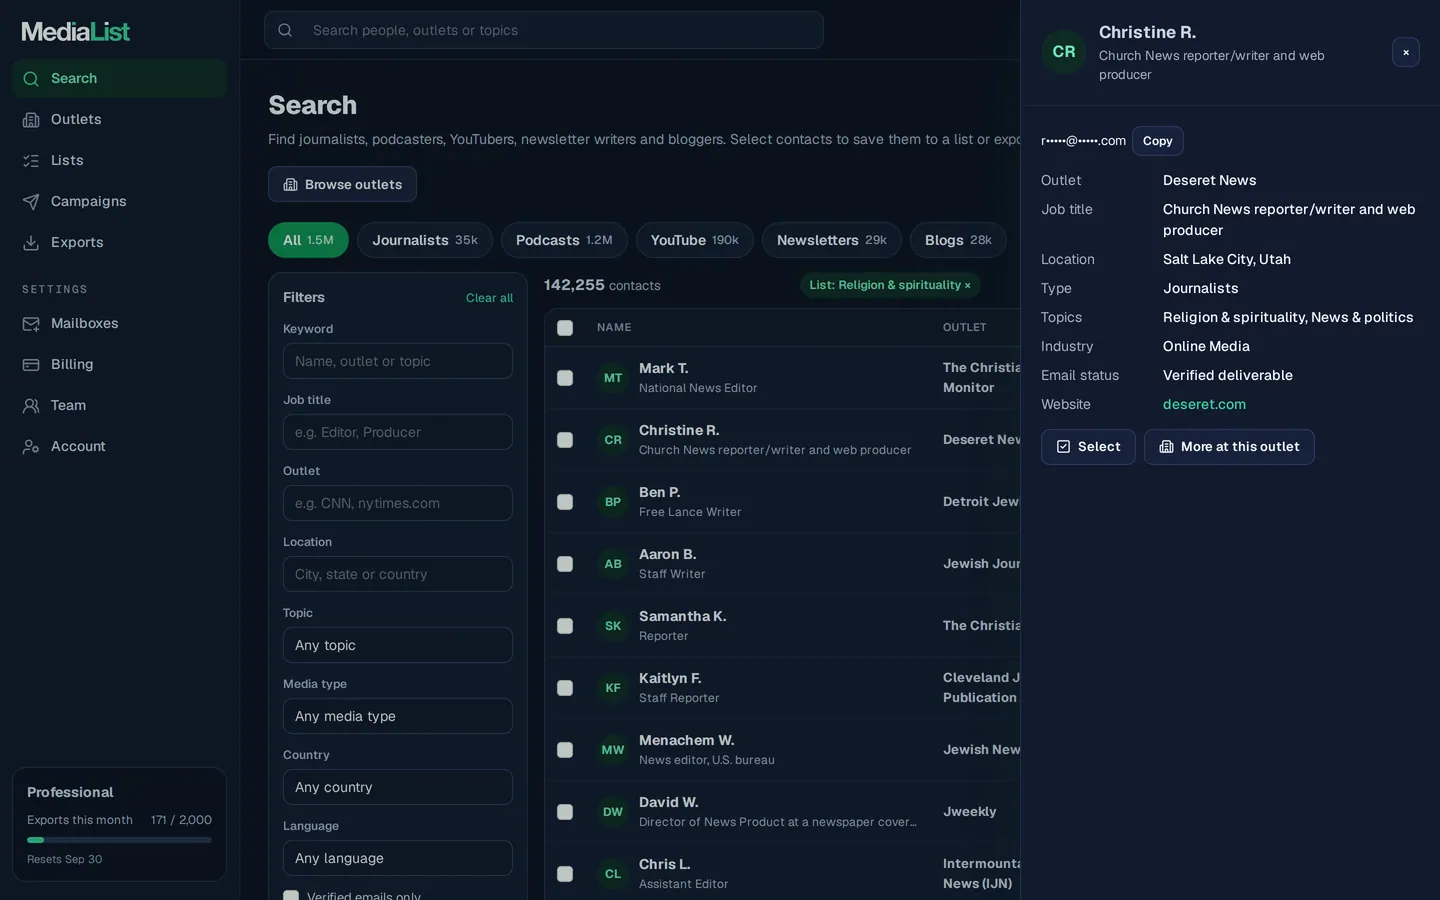Go to the Lists sidebar icon
Viewport: 1440px width, 900px height.
[31, 160]
